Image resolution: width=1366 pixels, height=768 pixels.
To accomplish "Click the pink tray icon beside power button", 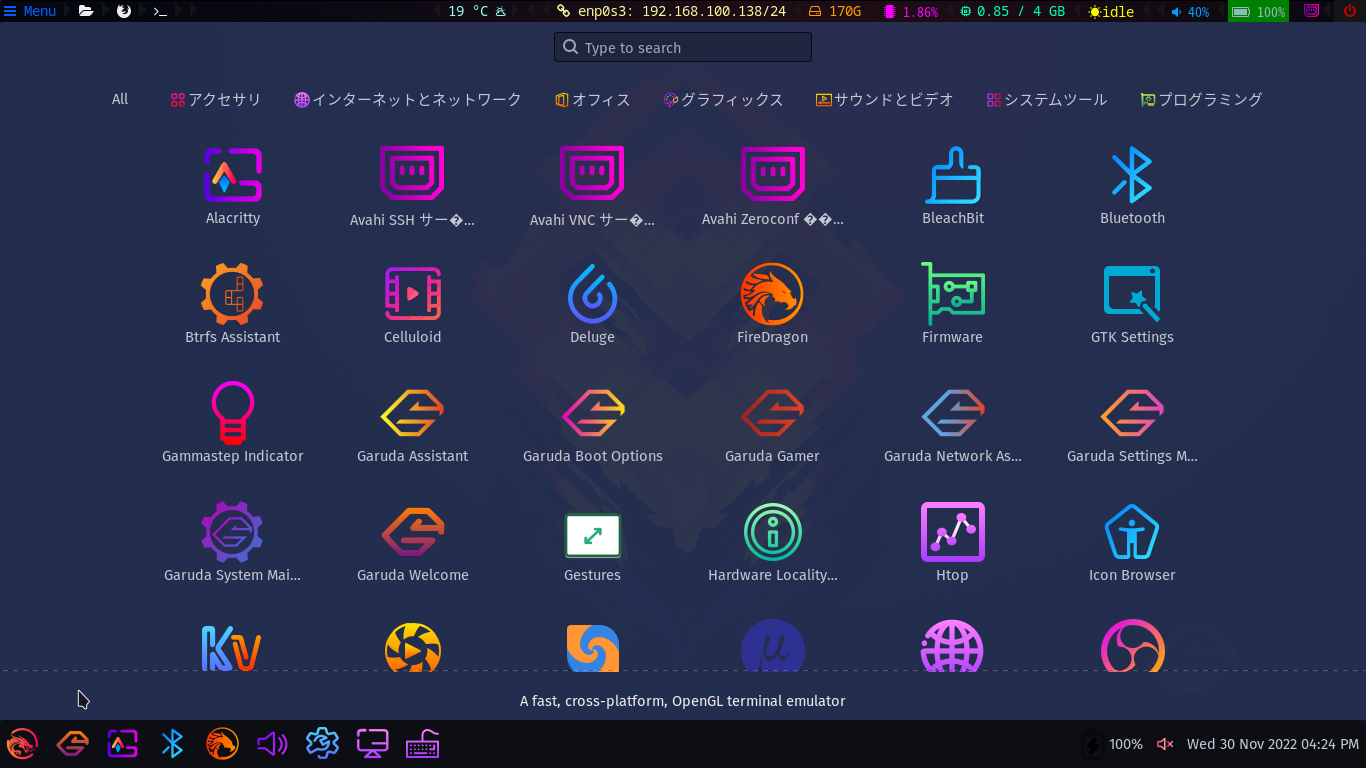I will pos(1312,11).
